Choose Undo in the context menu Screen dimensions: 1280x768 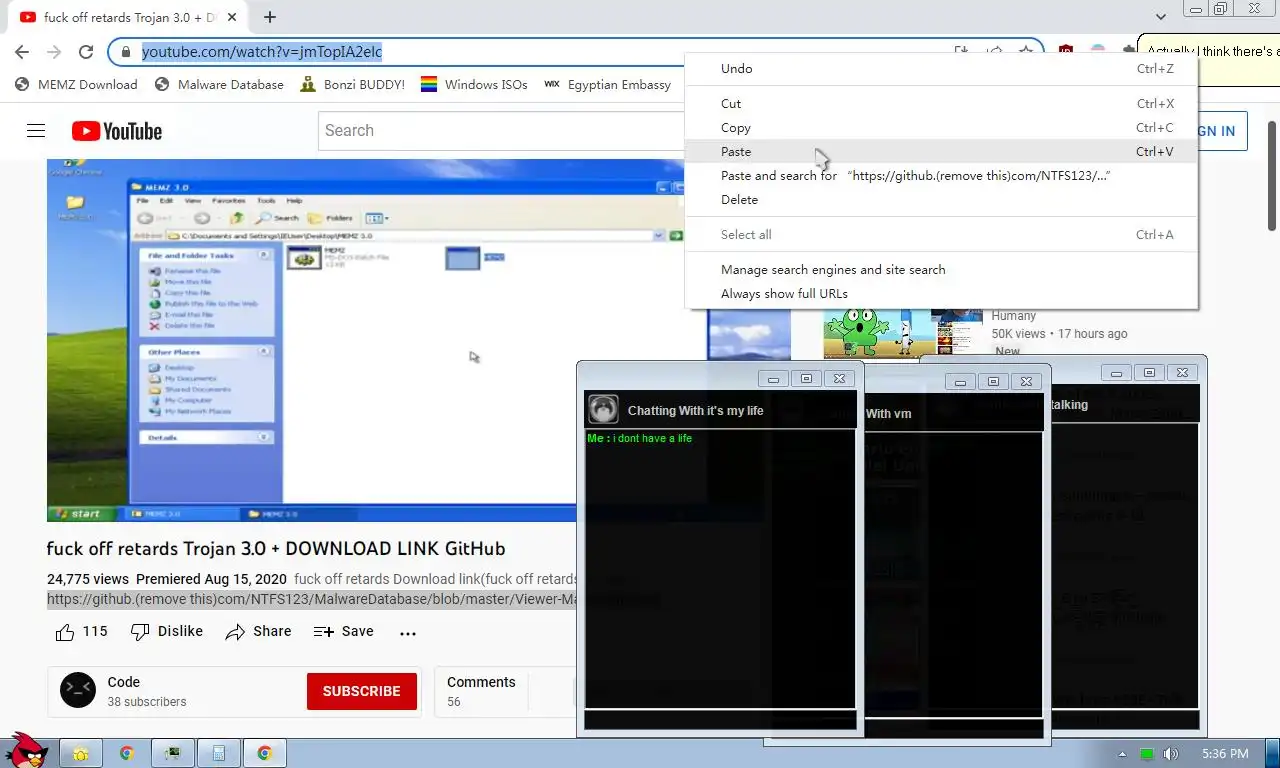941,69
